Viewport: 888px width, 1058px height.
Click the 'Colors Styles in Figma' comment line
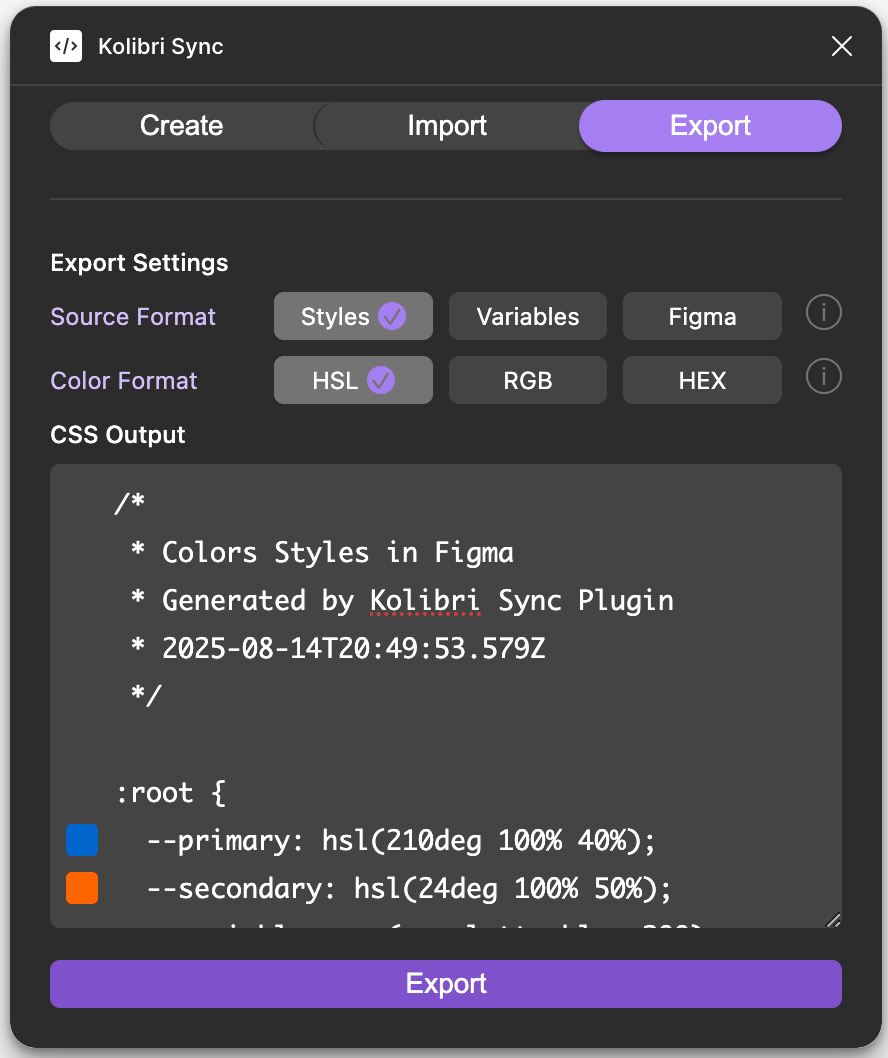coord(322,553)
